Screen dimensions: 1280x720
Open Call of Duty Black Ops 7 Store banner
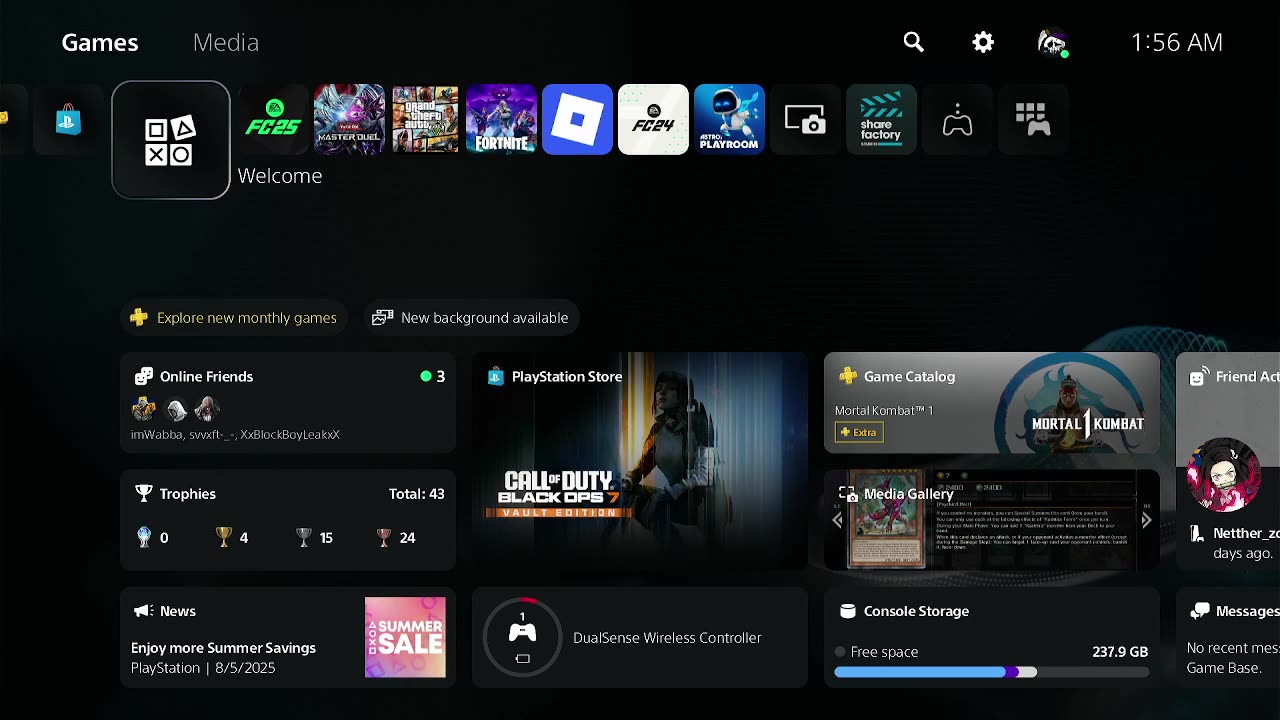640,461
